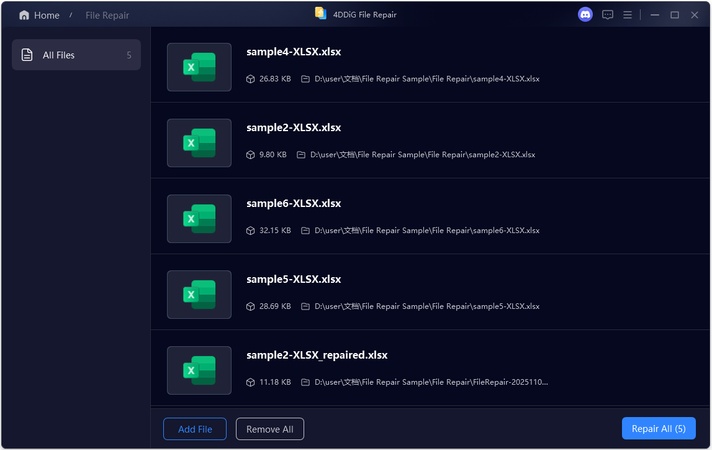Go to Home in the breadcrumb
The height and width of the screenshot is (450, 712).
click(47, 15)
